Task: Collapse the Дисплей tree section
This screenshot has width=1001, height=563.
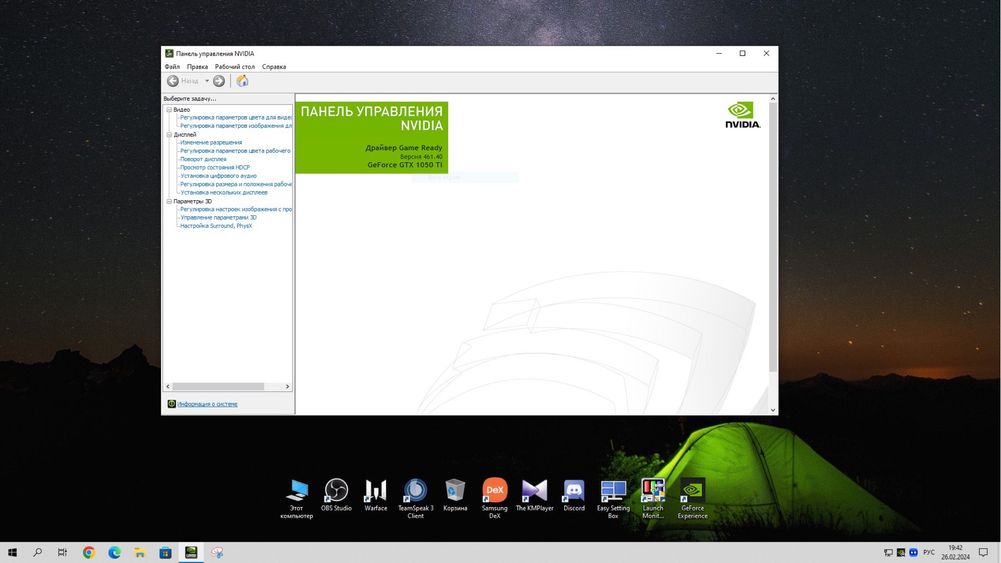Action: tap(169, 135)
